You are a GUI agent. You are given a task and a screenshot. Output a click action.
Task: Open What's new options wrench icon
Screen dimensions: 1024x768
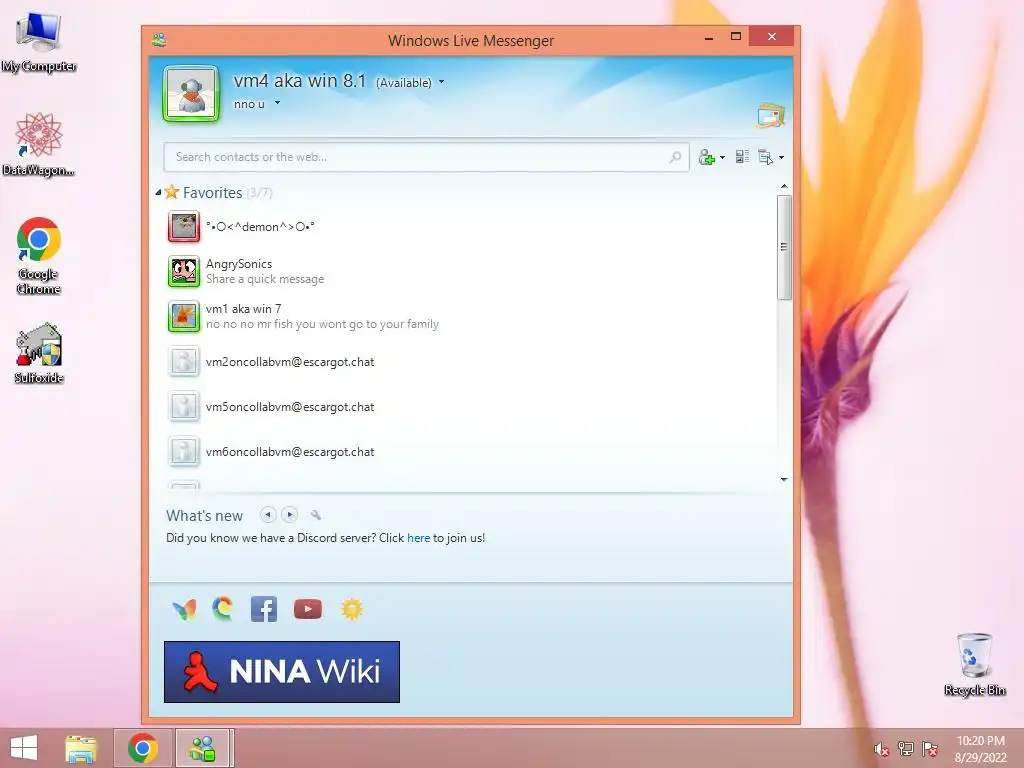315,515
